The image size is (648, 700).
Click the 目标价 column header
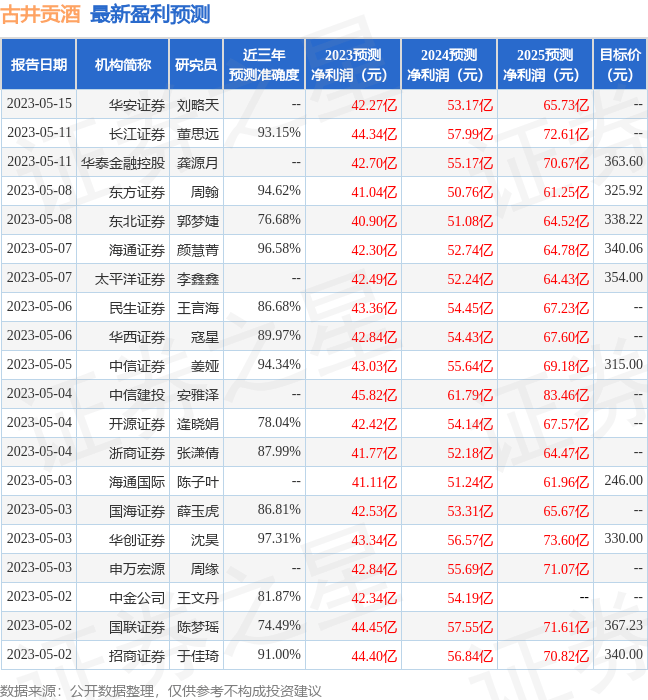(620, 64)
